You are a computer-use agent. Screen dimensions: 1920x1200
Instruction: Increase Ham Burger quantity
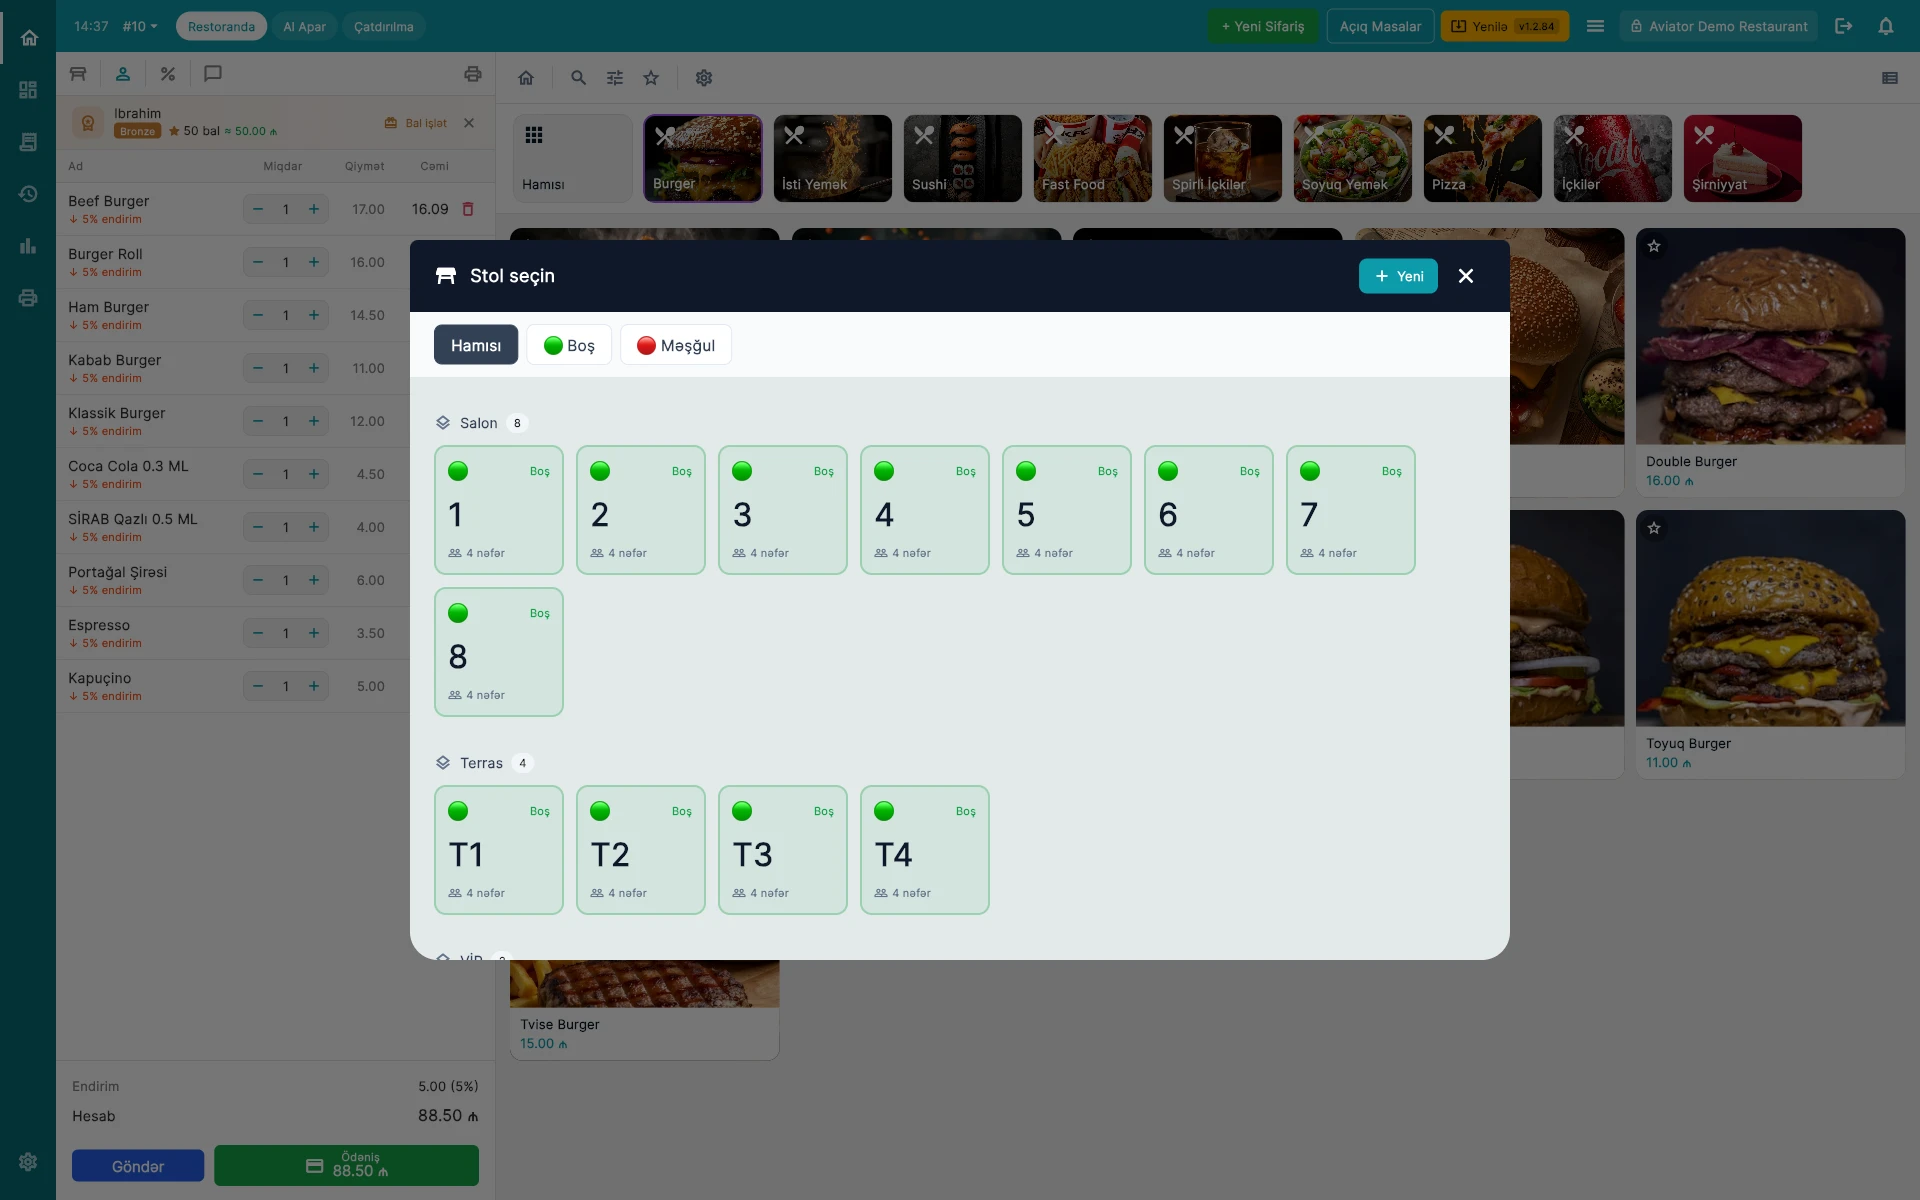pos(314,315)
